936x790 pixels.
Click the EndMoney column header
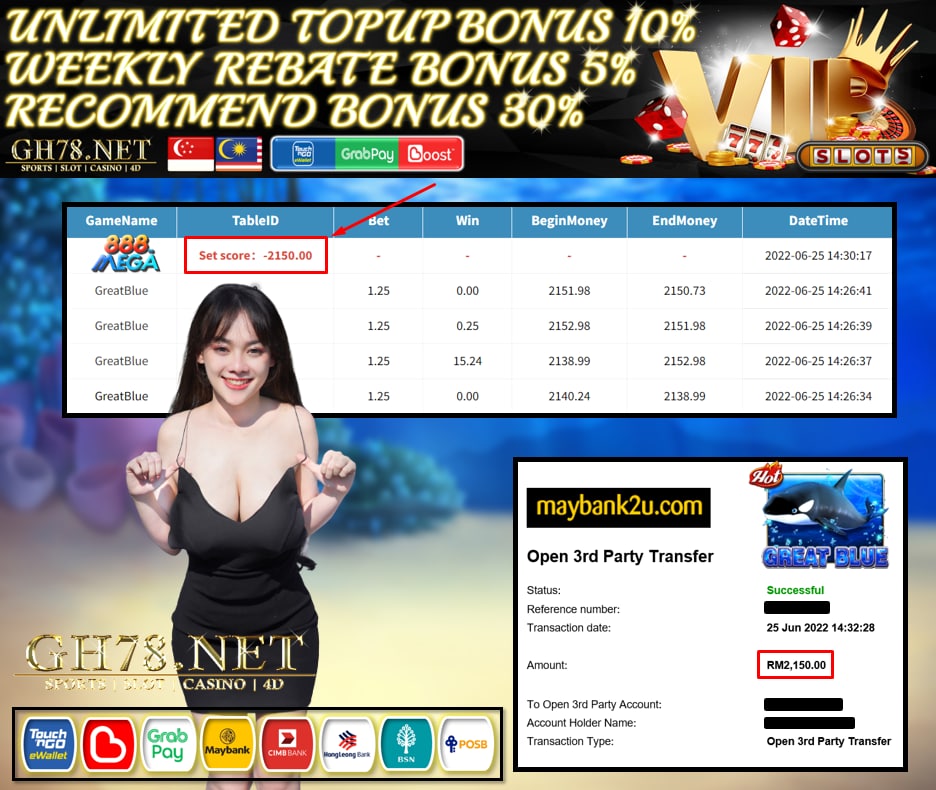684,220
